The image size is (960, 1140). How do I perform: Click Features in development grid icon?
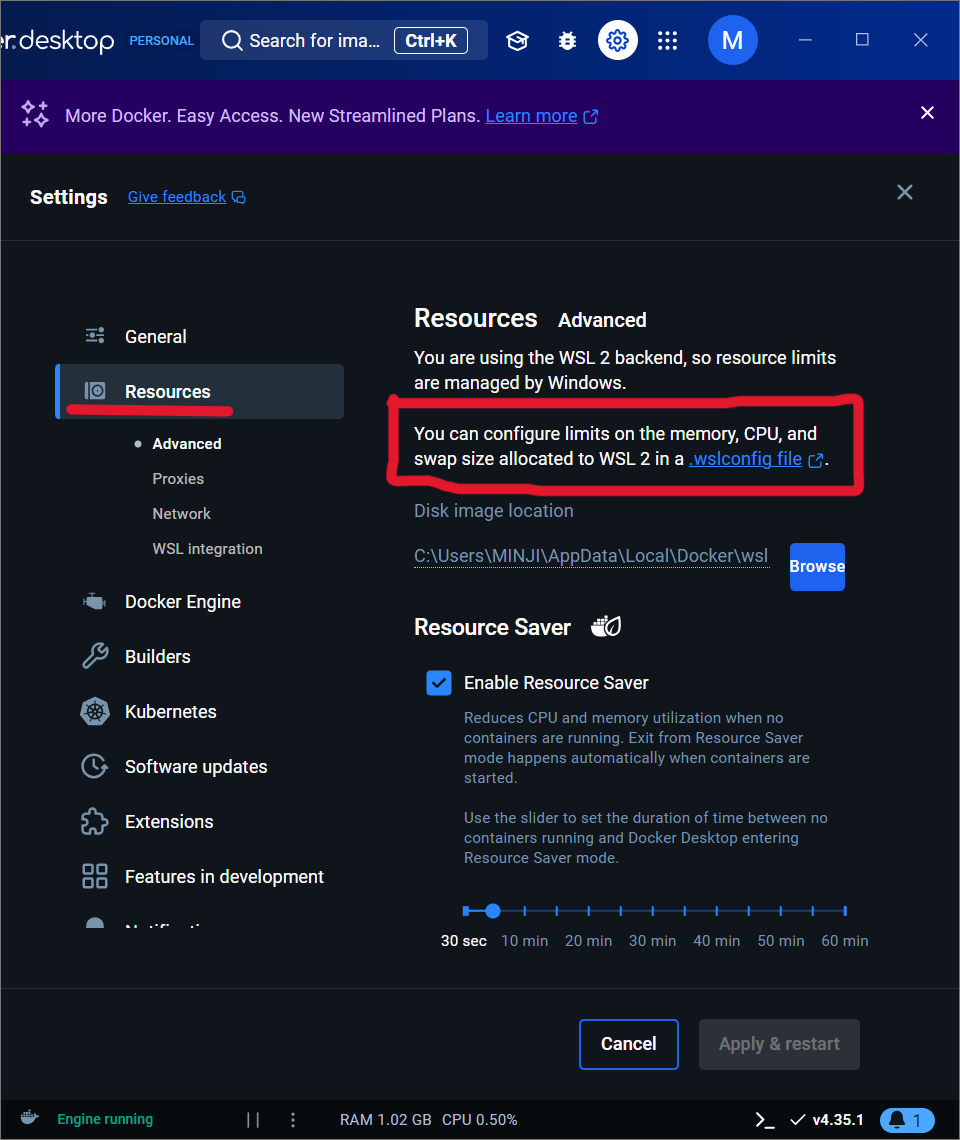(95, 876)
